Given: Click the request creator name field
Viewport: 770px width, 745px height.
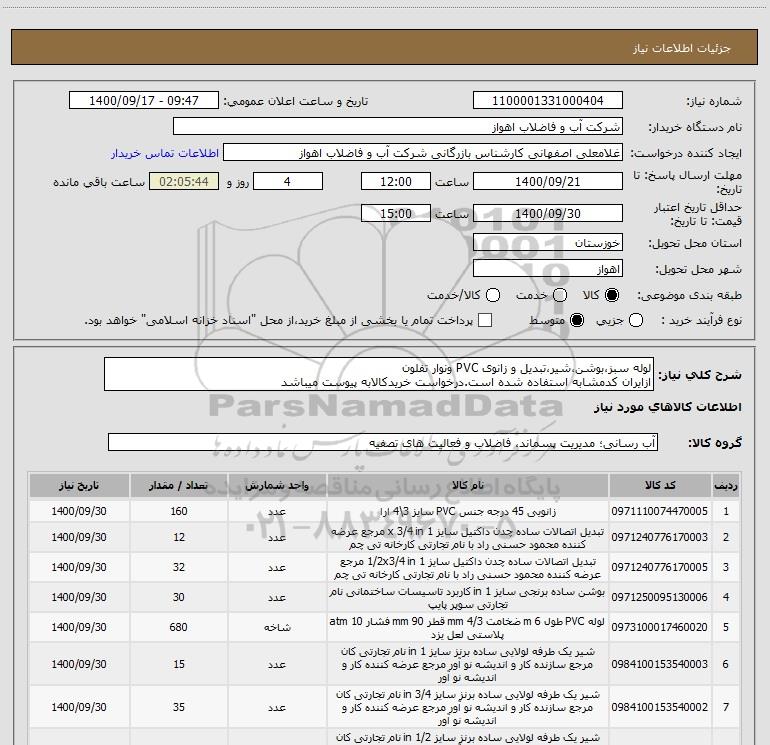Looking at the screenshot, I should point(423,153).
